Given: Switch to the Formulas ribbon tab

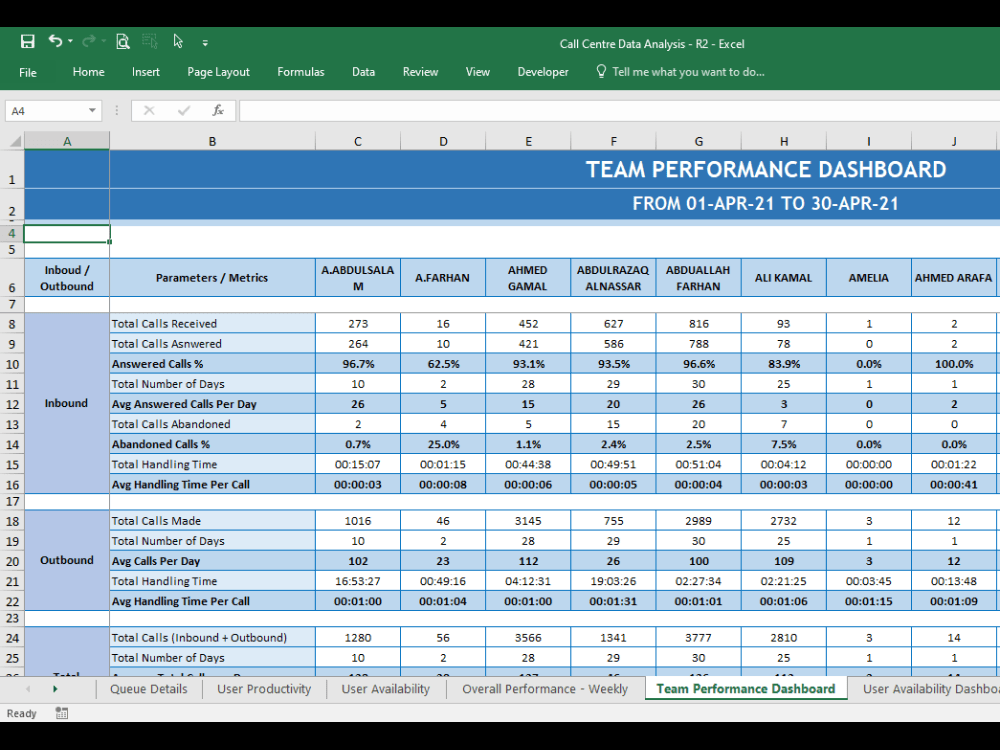Looking at the screenshot, I should 300,71.
